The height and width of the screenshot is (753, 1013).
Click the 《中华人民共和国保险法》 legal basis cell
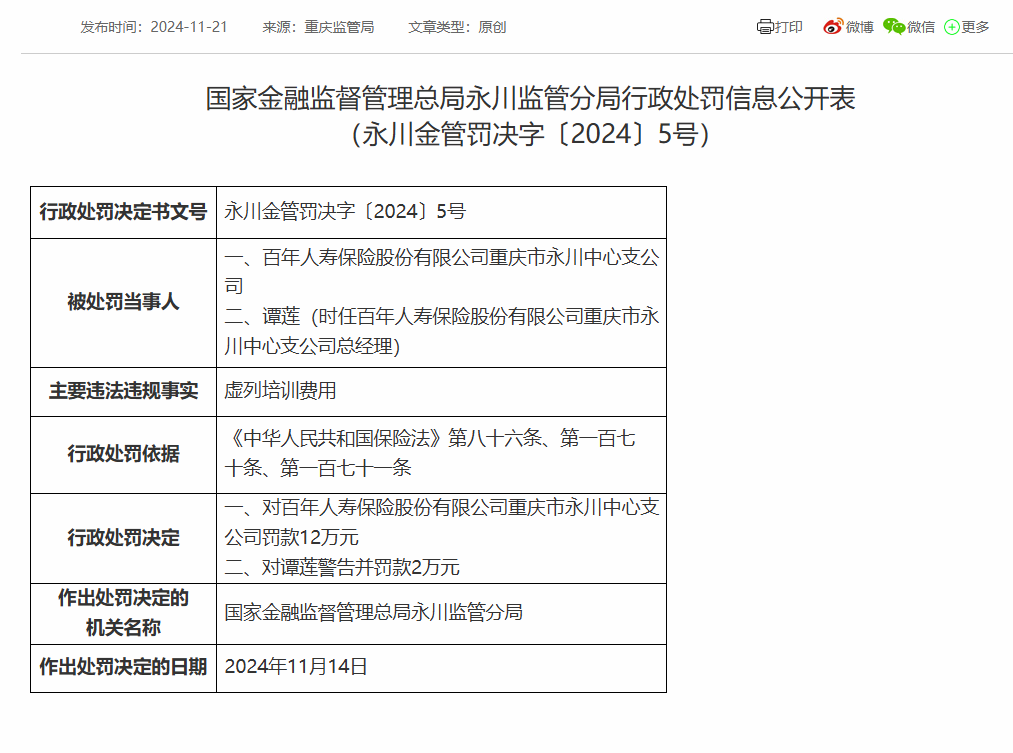441,455
